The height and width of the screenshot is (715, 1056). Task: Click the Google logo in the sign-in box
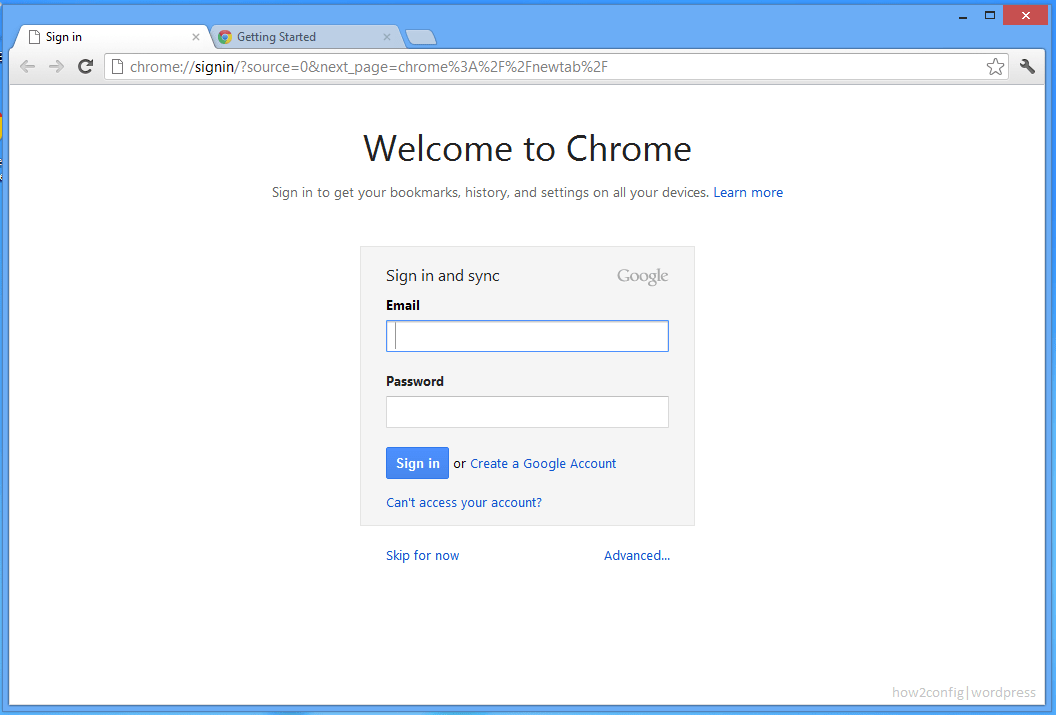click(642, 275)
